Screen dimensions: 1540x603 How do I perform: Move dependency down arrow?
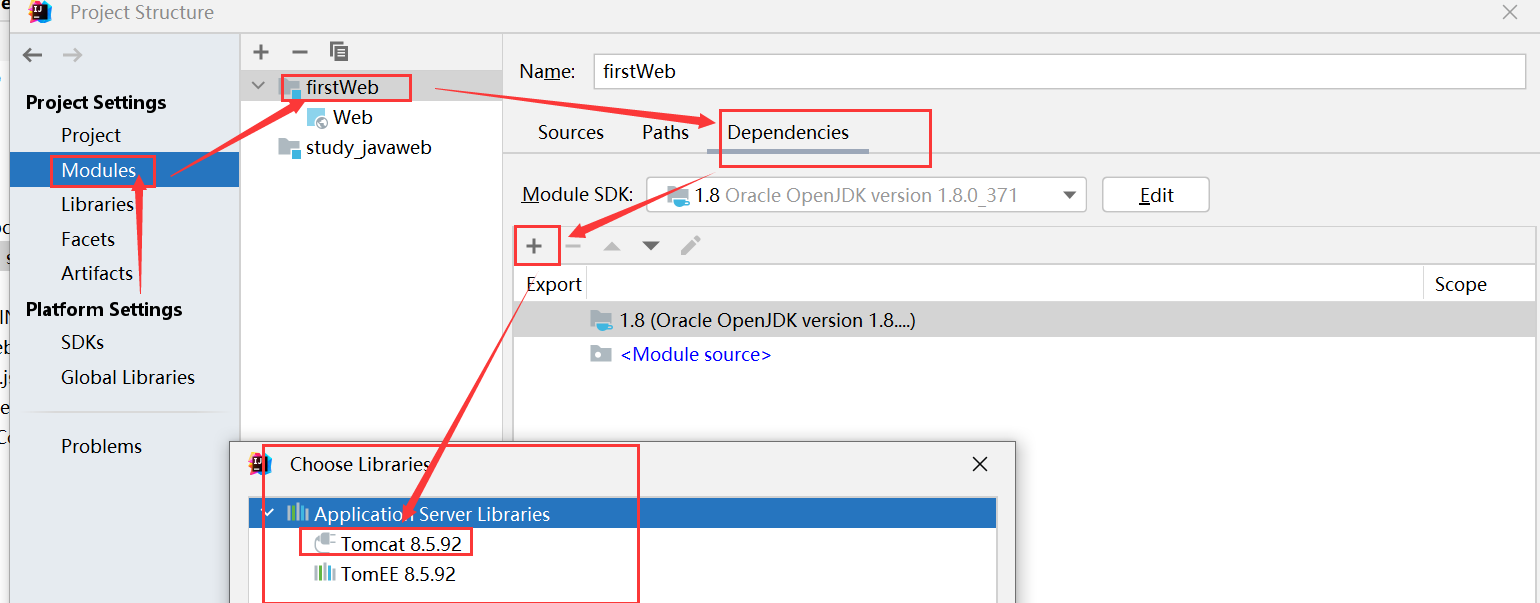coord(651,246)
